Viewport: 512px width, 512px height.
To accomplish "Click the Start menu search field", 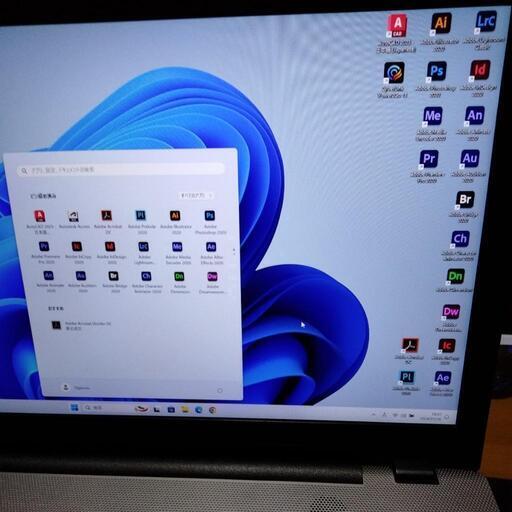I will coord(121,170).
